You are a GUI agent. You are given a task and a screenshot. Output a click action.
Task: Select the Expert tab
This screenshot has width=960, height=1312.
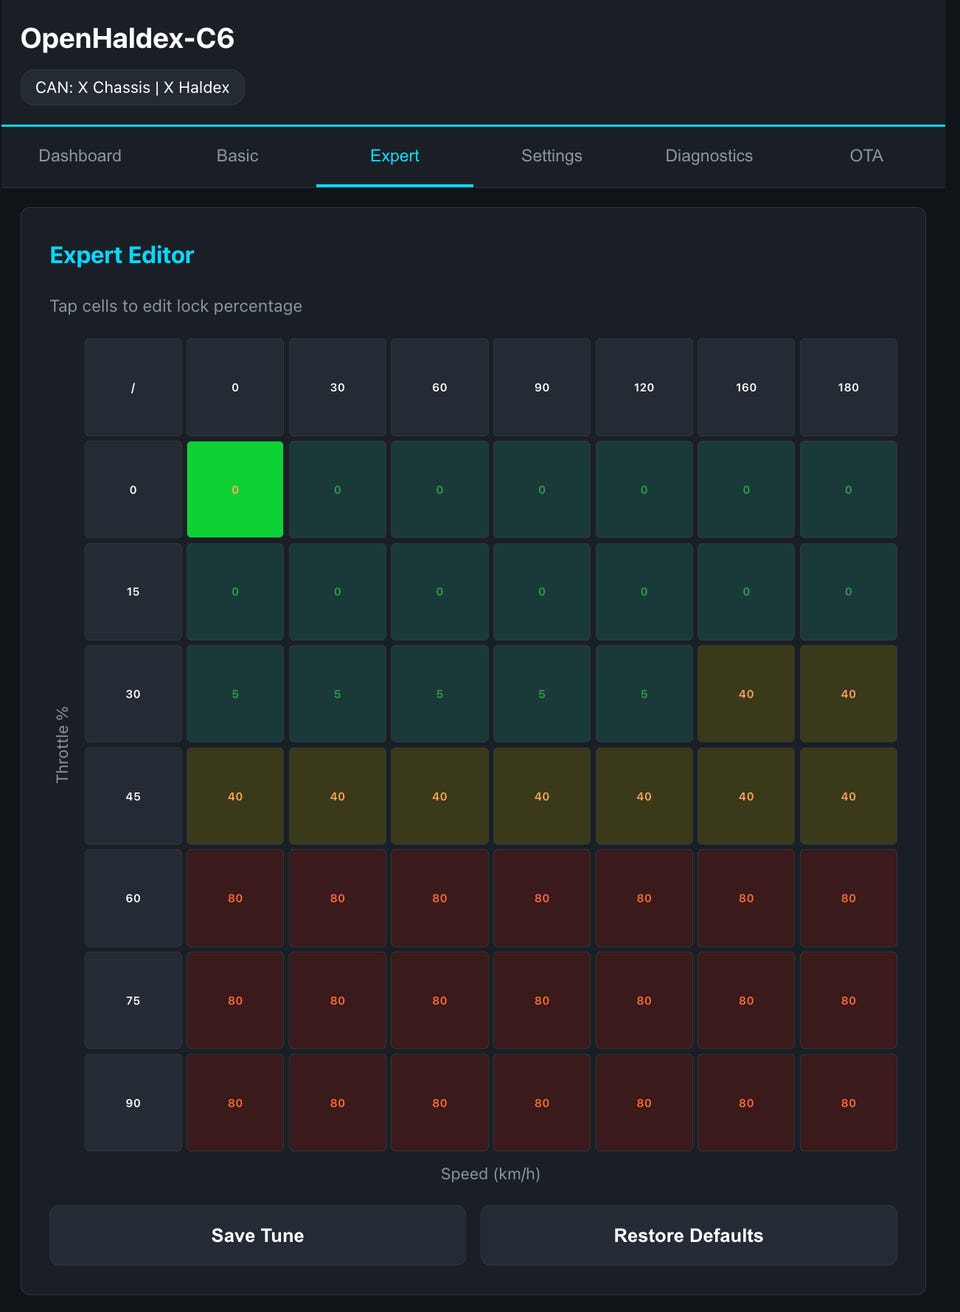[x=394, y=156]
